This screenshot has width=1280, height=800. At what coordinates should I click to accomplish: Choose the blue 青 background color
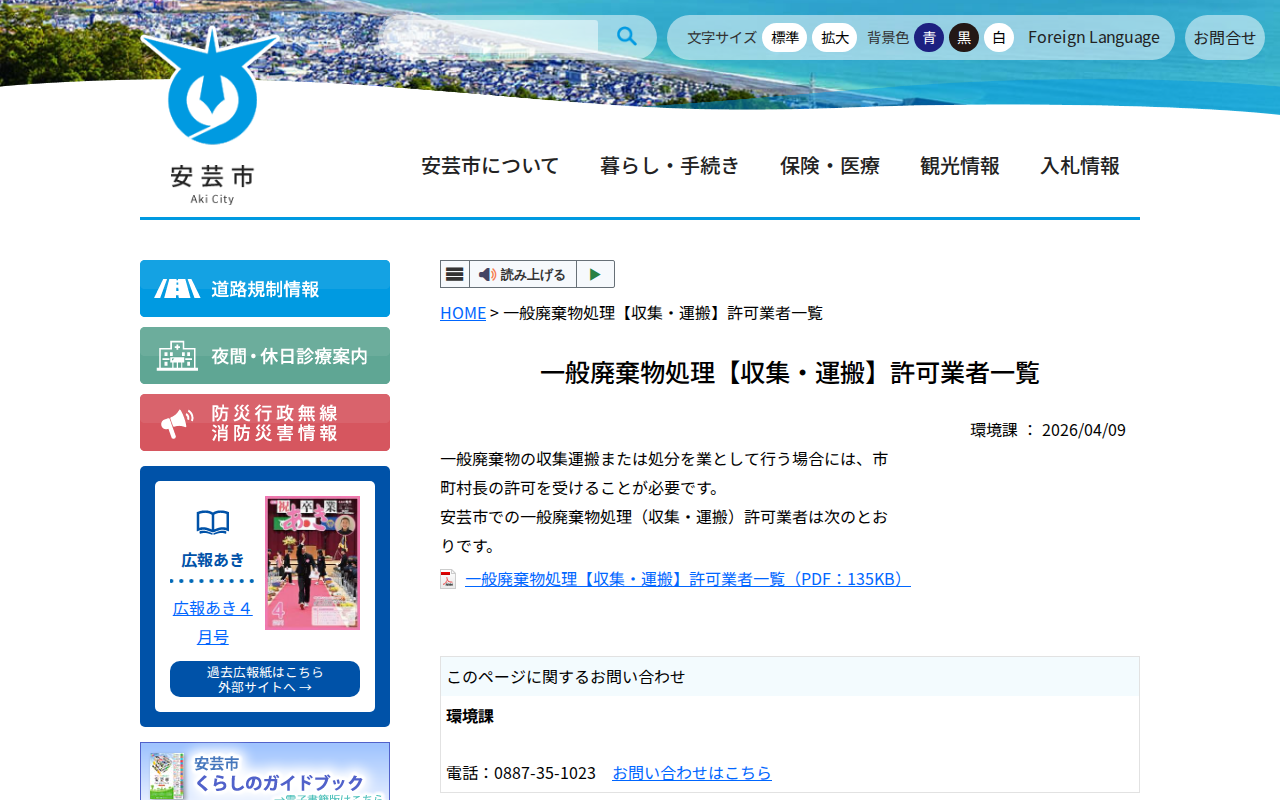(x=929, y=38)
